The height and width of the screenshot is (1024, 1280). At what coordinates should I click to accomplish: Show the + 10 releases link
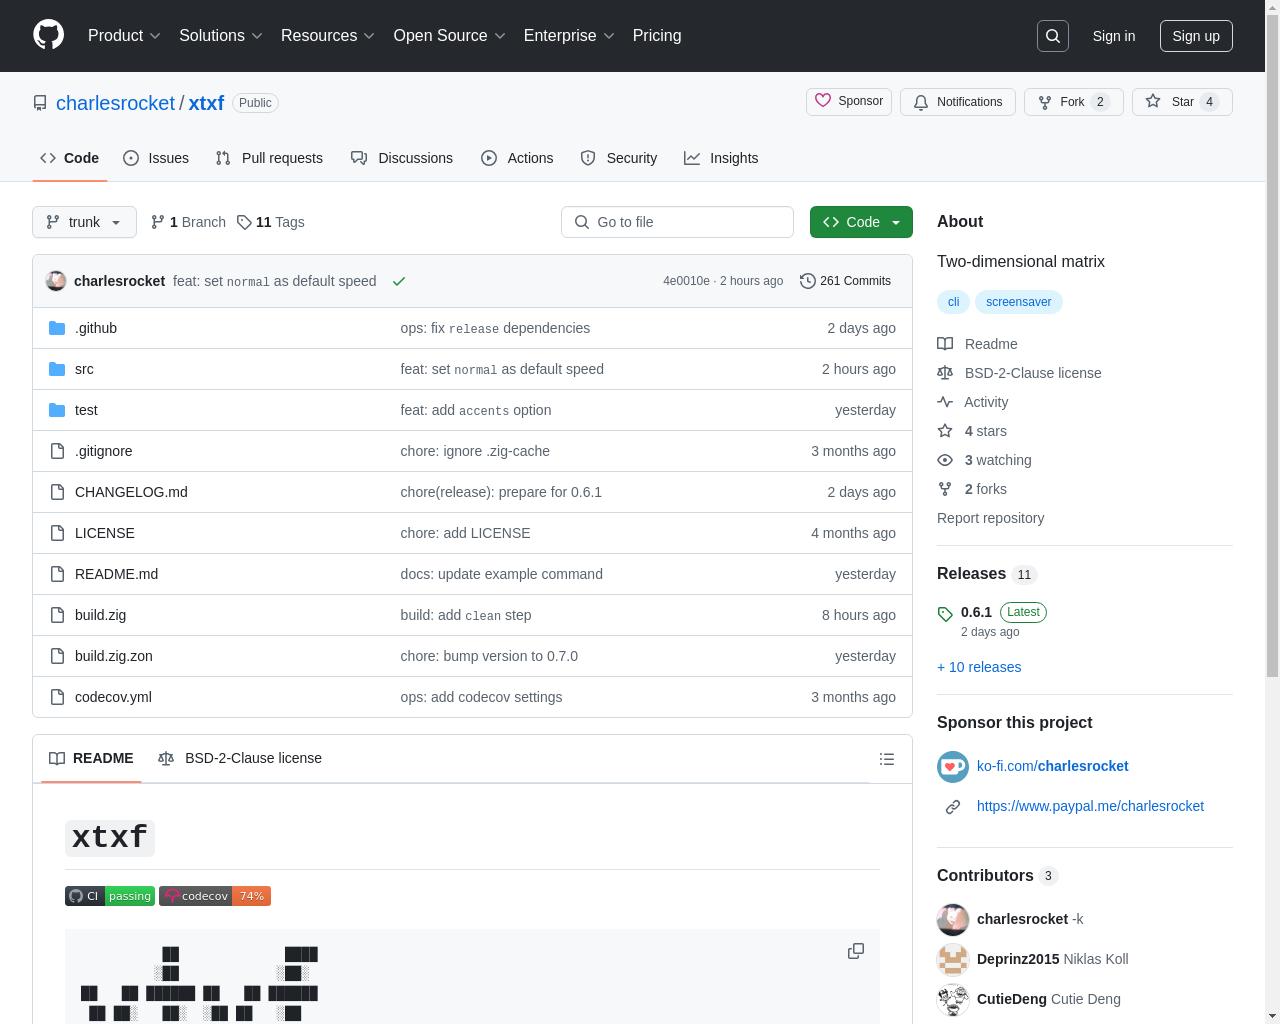(x=979, y=667)
